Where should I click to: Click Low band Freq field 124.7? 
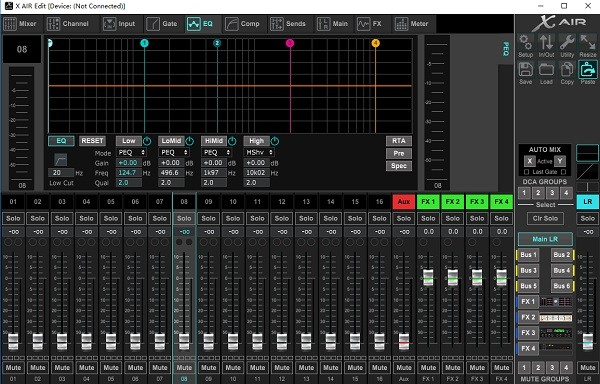tap(129, 173)
